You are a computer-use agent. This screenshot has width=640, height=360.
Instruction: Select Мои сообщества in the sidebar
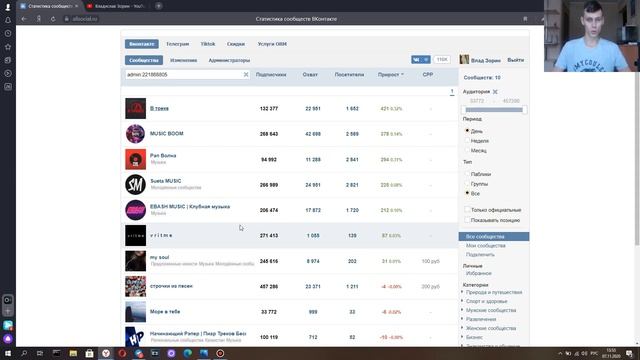(x=486, y=246)
